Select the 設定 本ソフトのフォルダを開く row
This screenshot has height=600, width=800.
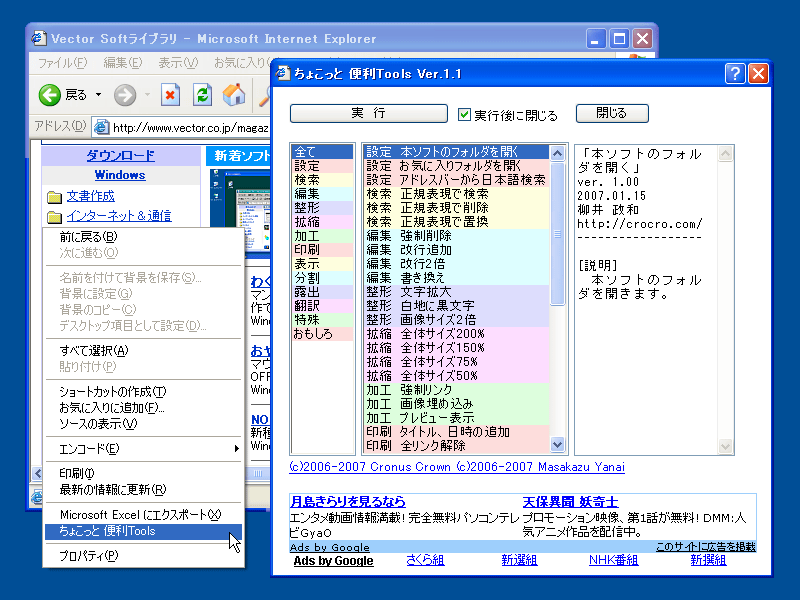point(457,152)
